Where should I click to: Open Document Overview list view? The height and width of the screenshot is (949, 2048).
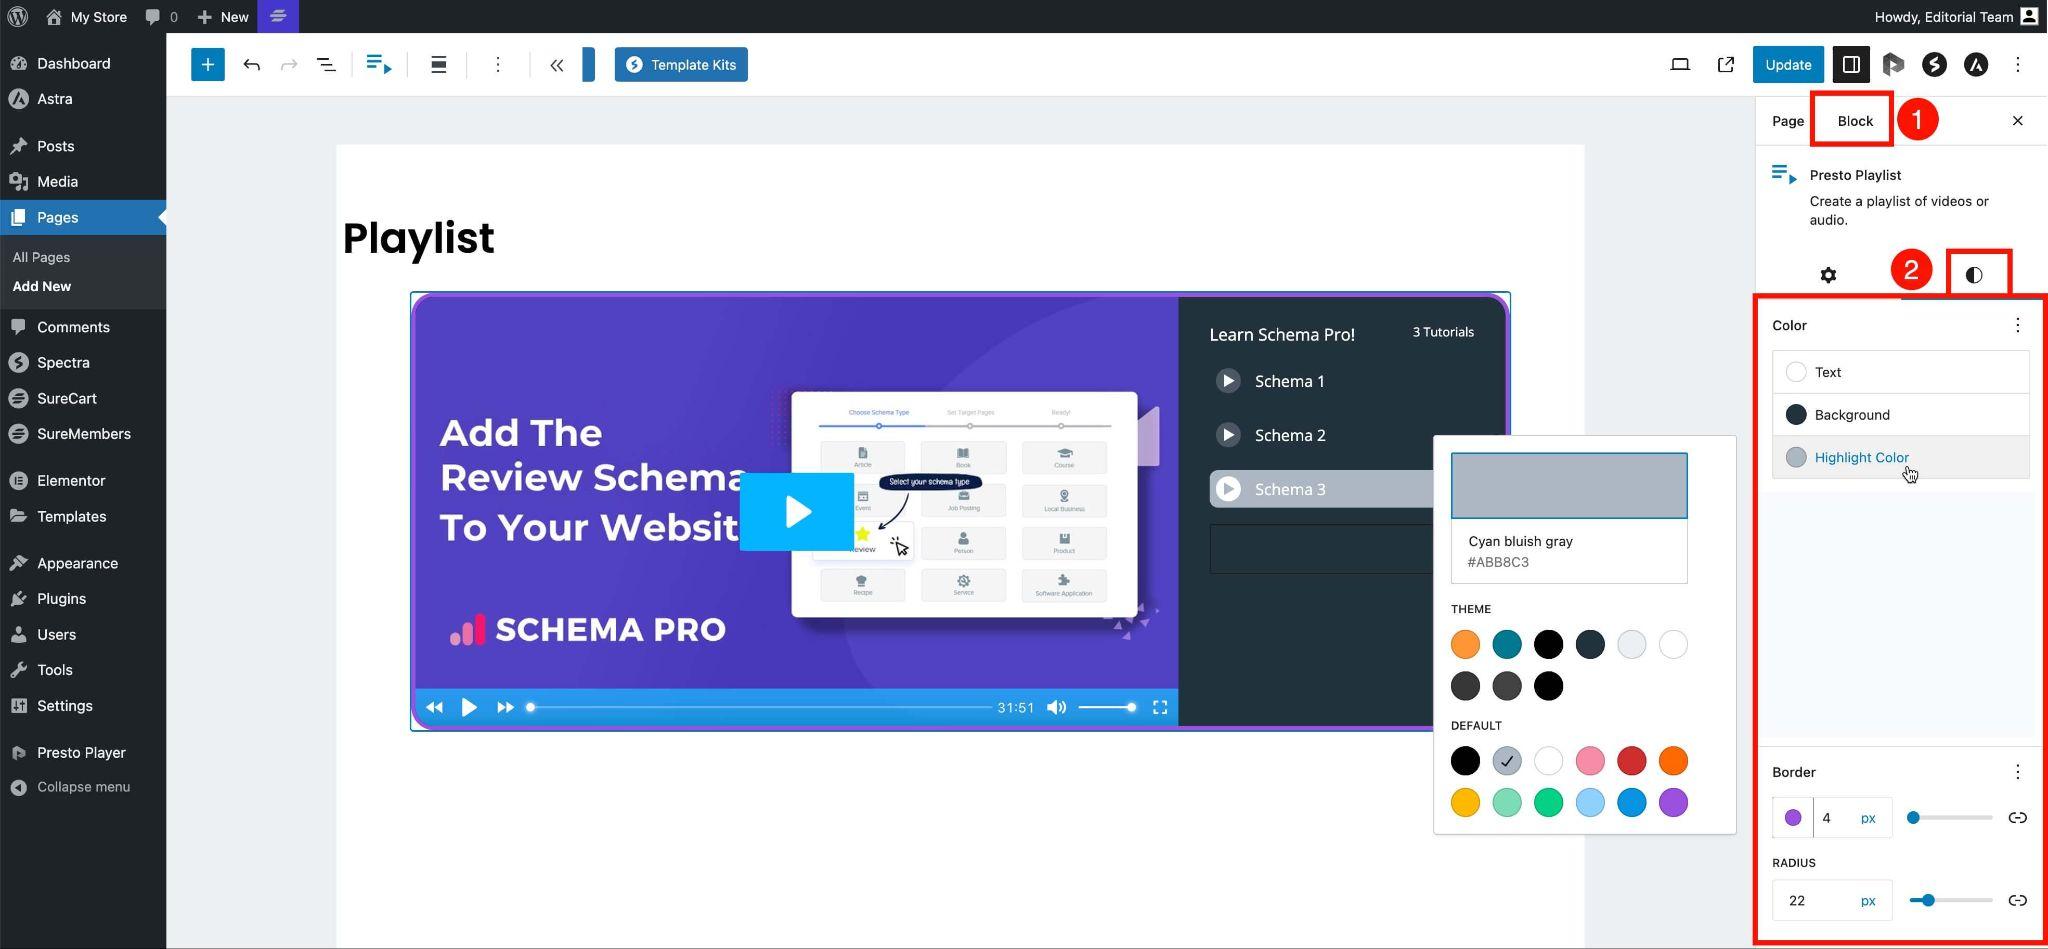(326, 65)
